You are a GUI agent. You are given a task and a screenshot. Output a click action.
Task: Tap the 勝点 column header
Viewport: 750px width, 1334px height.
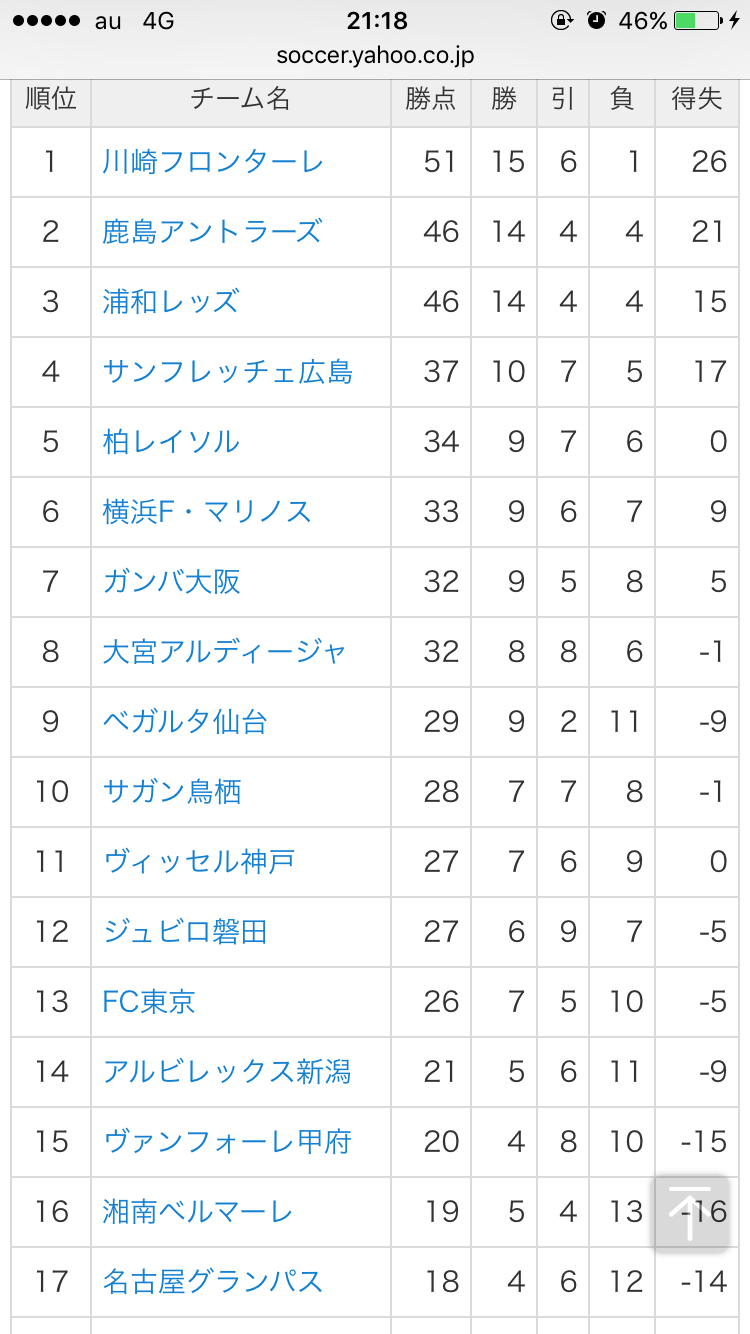(x=431, y=99)
